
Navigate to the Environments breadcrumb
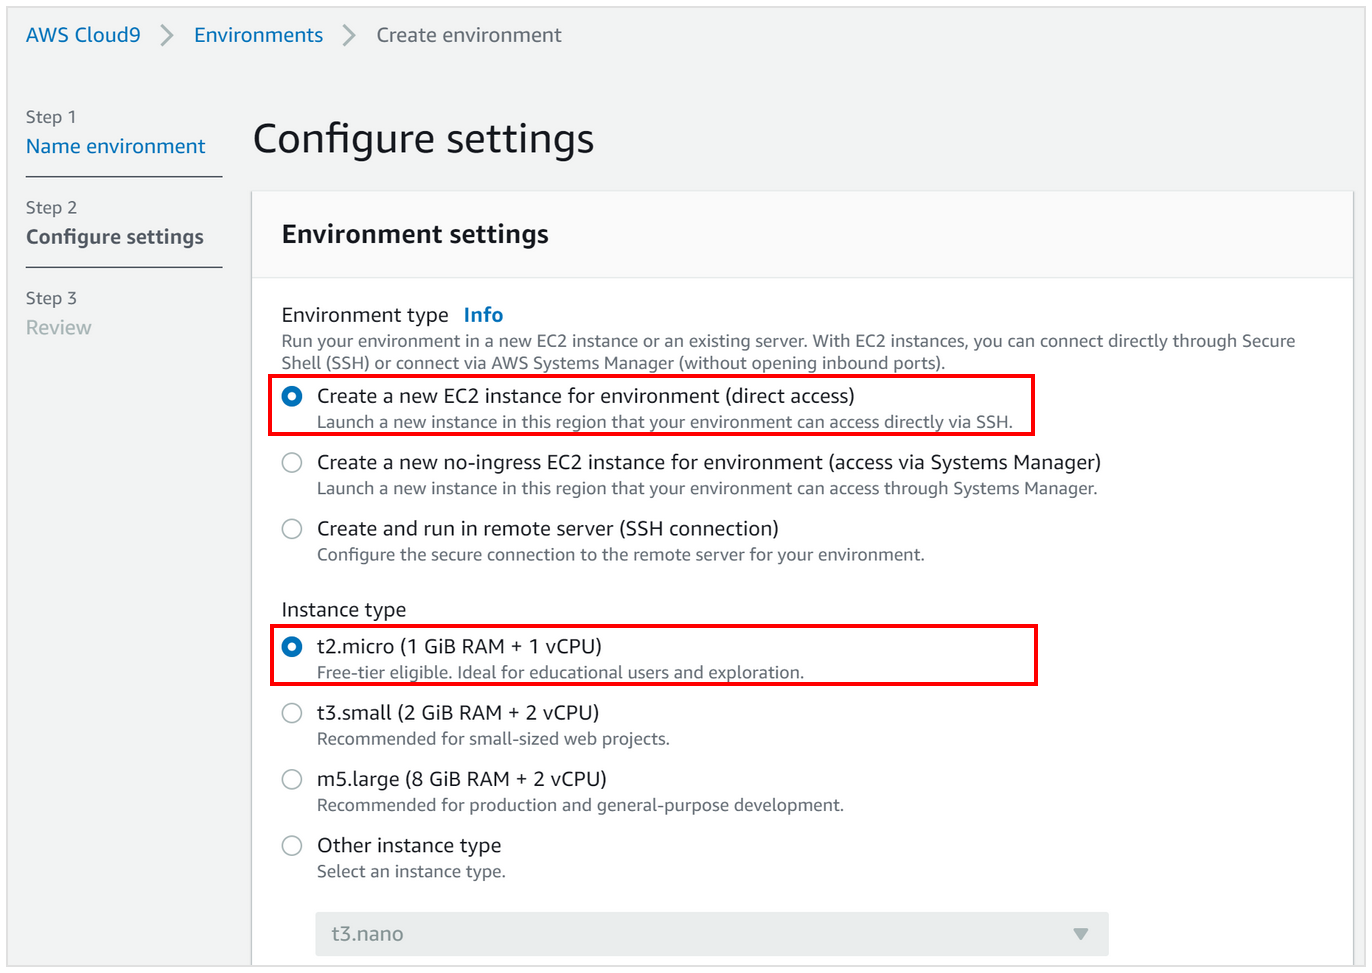point(258,35)
